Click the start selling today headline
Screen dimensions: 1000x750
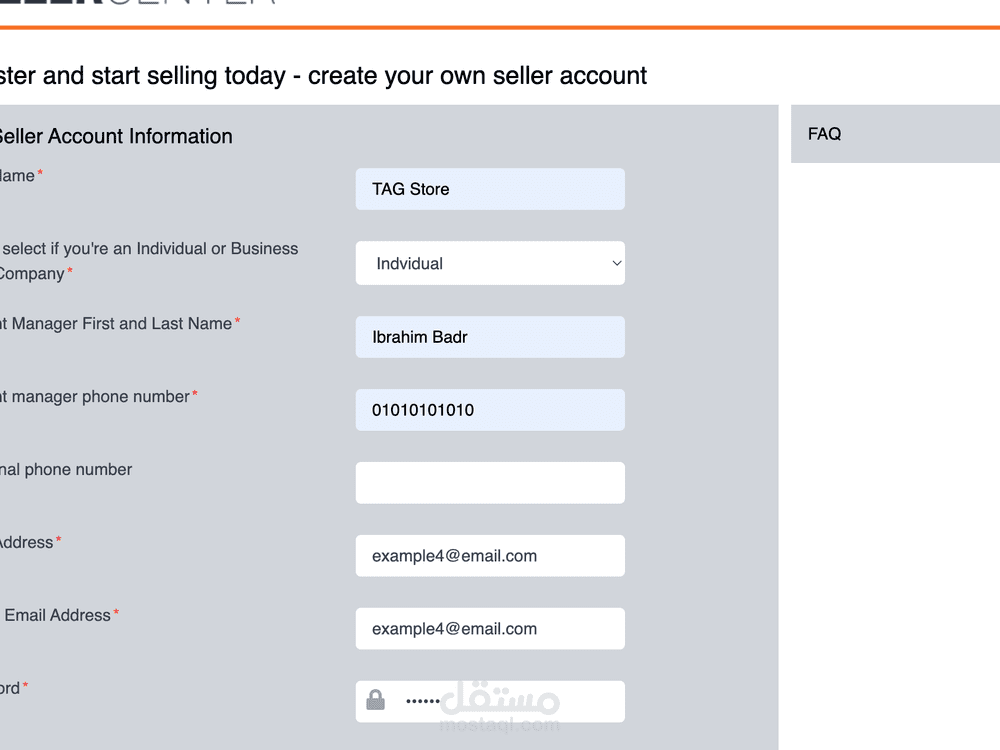tap(320, 76)
